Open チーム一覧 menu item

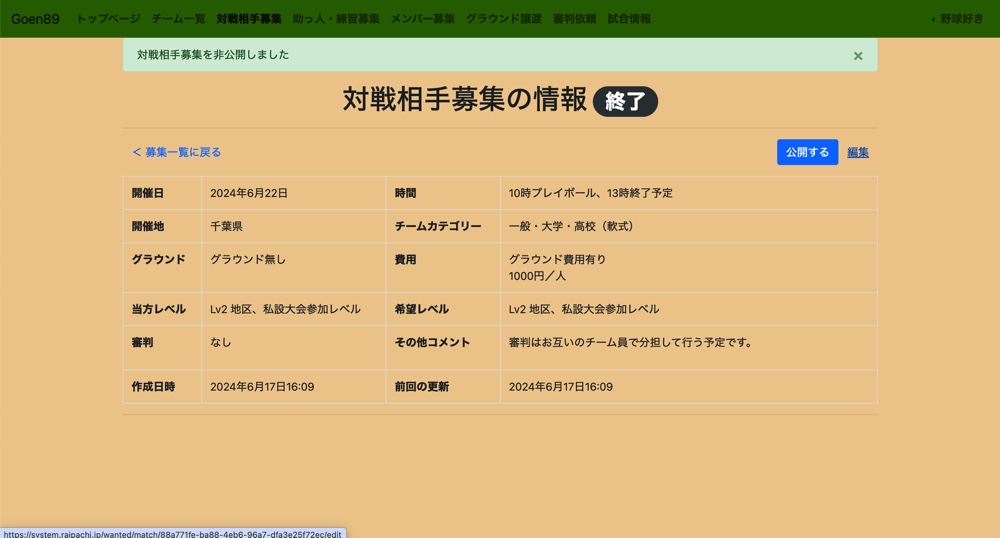pos(178,18)
